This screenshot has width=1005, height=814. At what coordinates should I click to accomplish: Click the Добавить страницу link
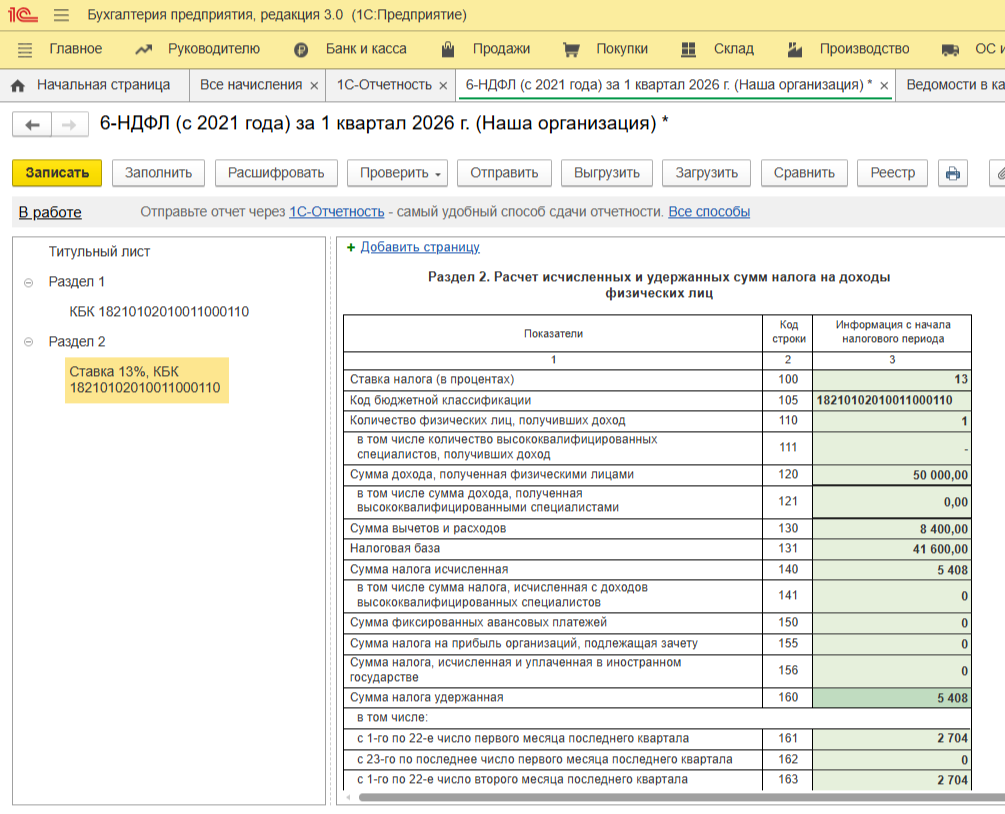tap(420, 247)
